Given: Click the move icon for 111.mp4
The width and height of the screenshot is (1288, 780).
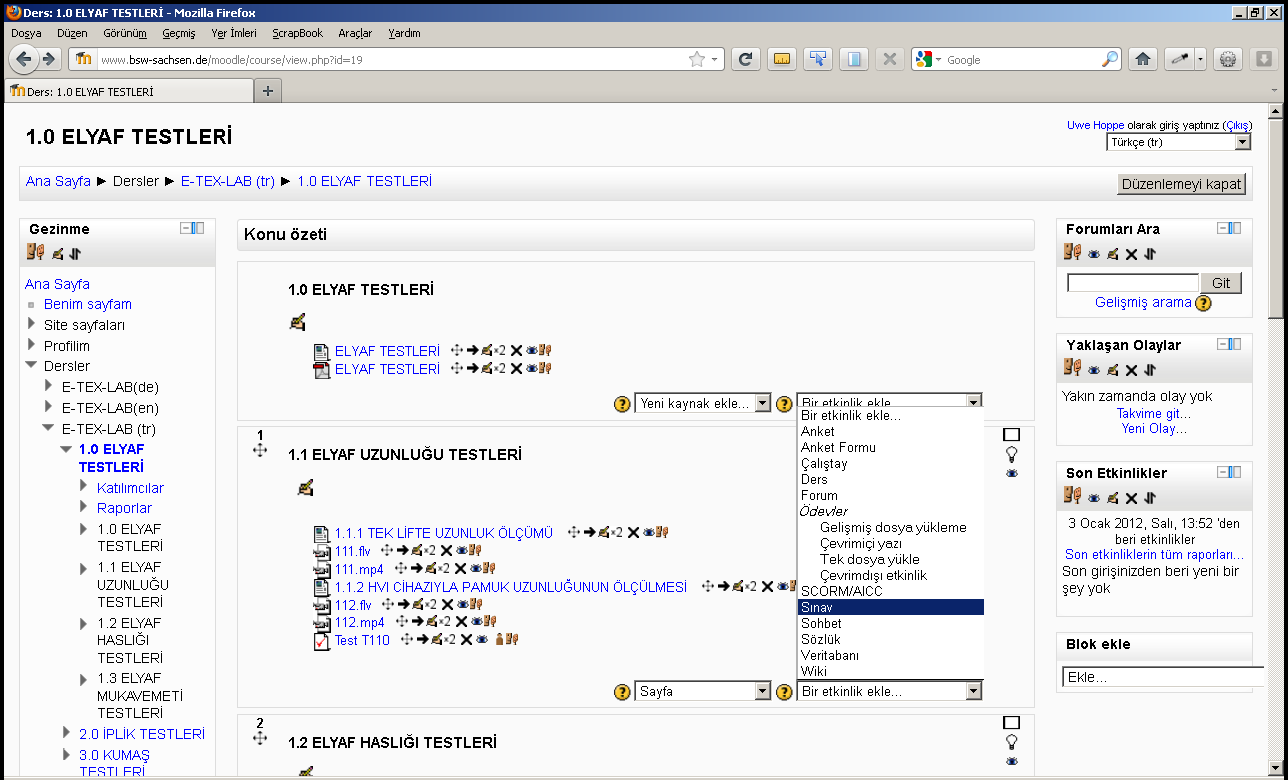Looking at the screenshot, I should tap(401, 568).
